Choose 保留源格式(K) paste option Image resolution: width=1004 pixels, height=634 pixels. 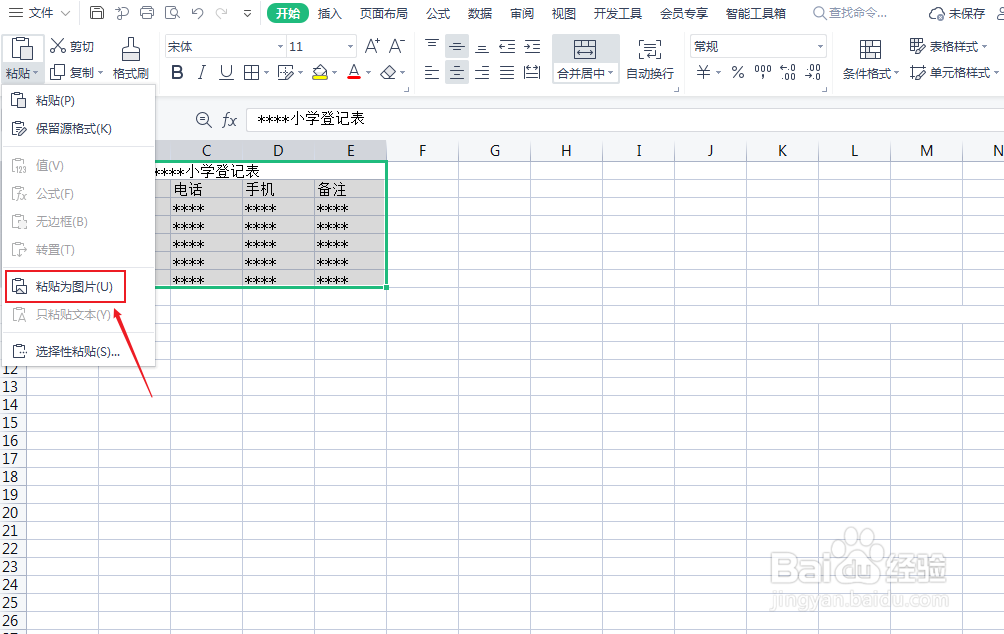coord(79,129)
